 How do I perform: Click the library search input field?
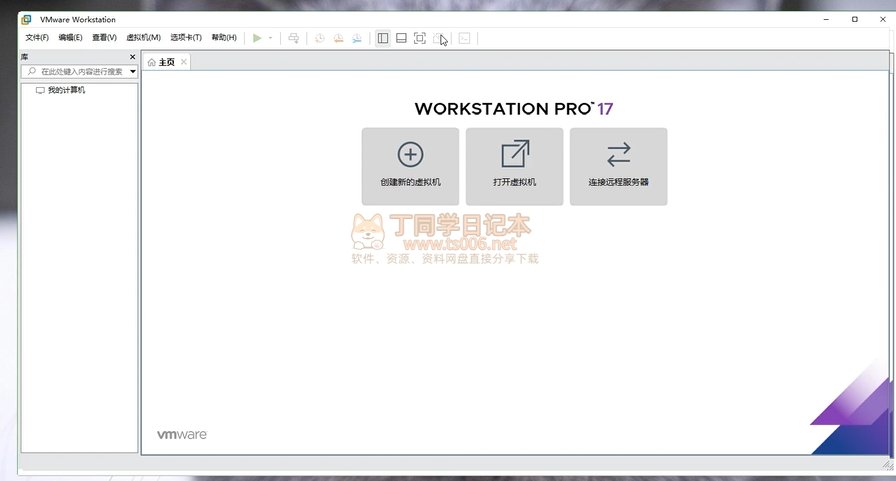coord(79,71)
